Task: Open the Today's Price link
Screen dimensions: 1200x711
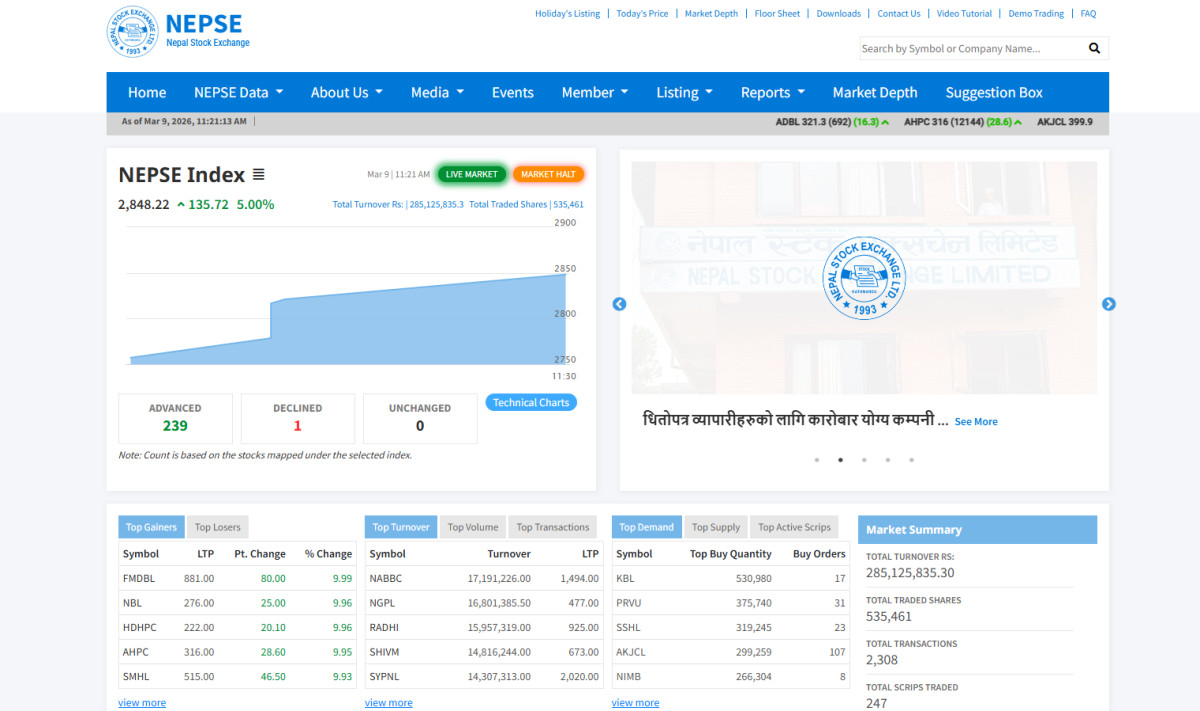Action: (642, 14)
